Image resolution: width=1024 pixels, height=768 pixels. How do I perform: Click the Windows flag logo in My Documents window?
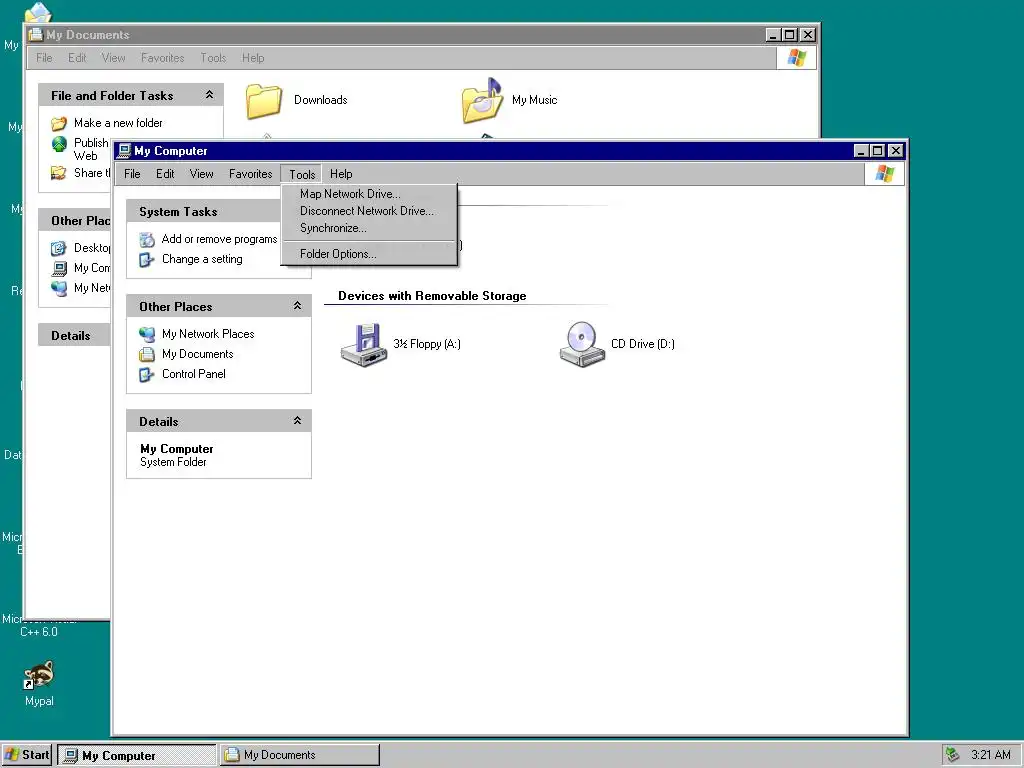pyautogui.click(x=796, y=57)
